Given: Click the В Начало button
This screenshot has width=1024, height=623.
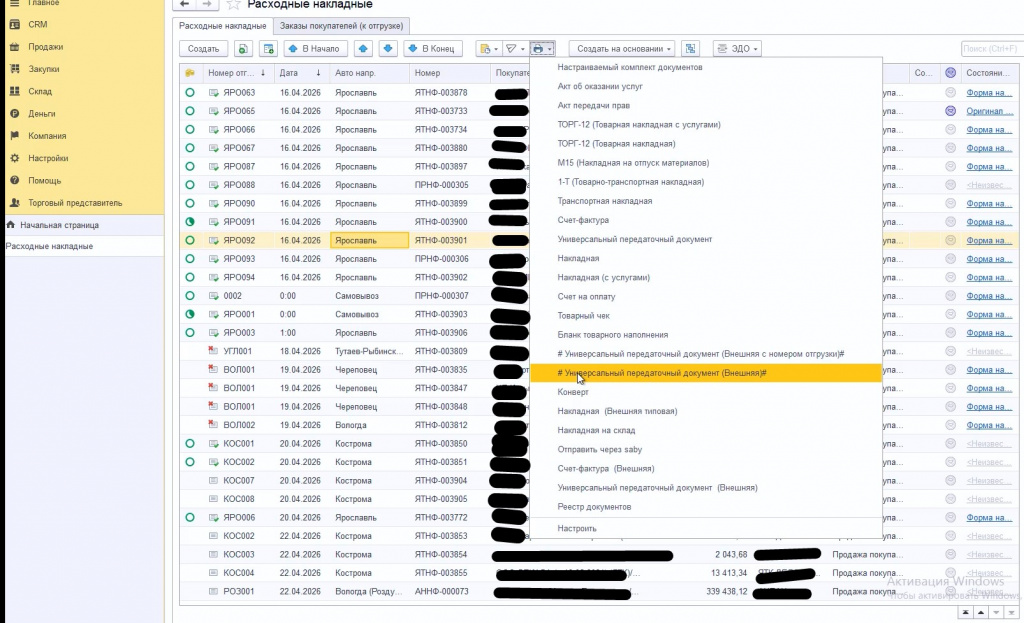Looking at the screenshot, I should pyautogui.click(x=315, y=48).
